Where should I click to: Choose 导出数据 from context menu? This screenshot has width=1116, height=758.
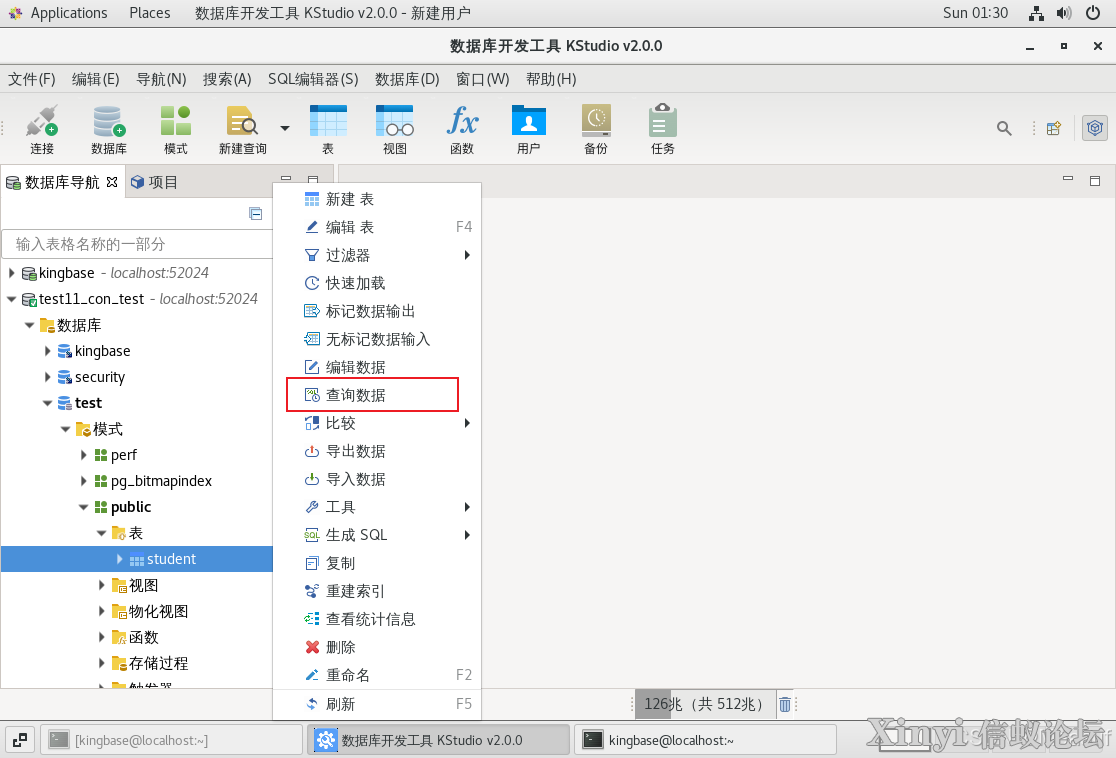coord(377,451)
